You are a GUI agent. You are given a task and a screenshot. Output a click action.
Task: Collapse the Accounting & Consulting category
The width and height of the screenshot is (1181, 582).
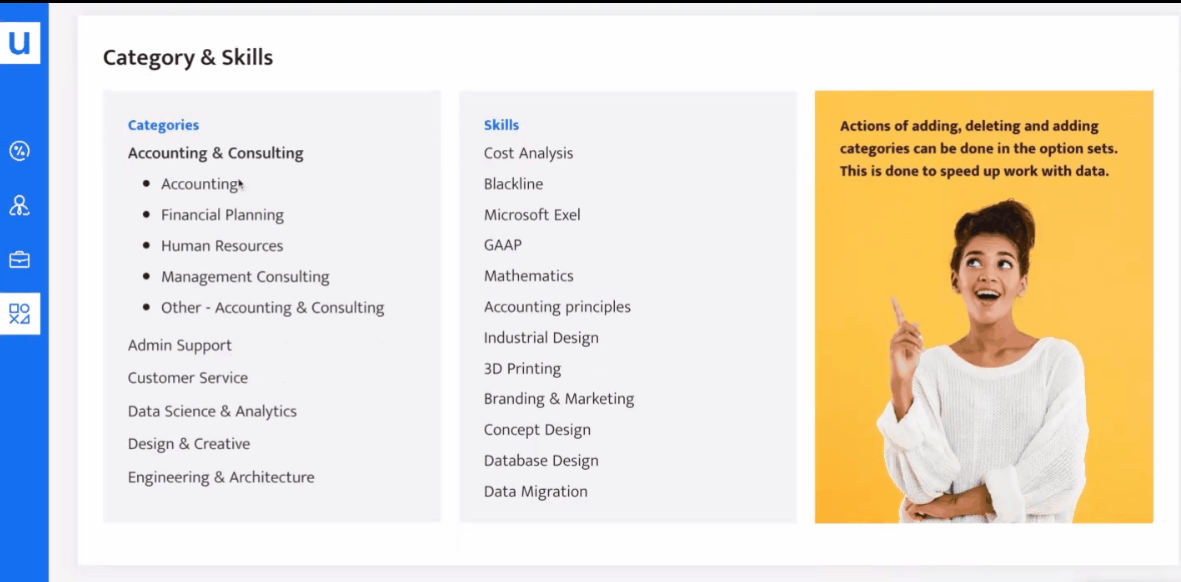(x=215, y=153)
